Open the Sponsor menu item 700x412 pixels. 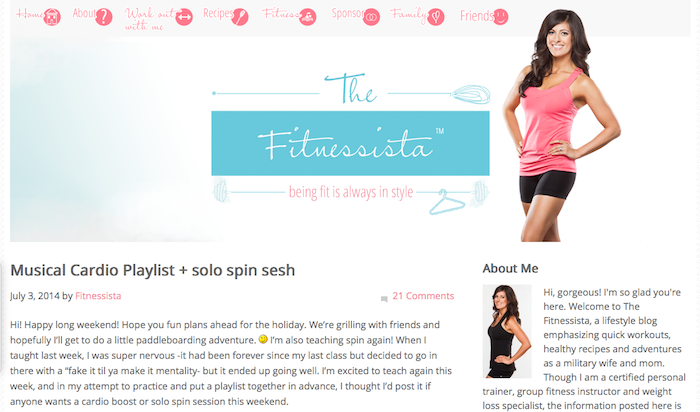347,13
